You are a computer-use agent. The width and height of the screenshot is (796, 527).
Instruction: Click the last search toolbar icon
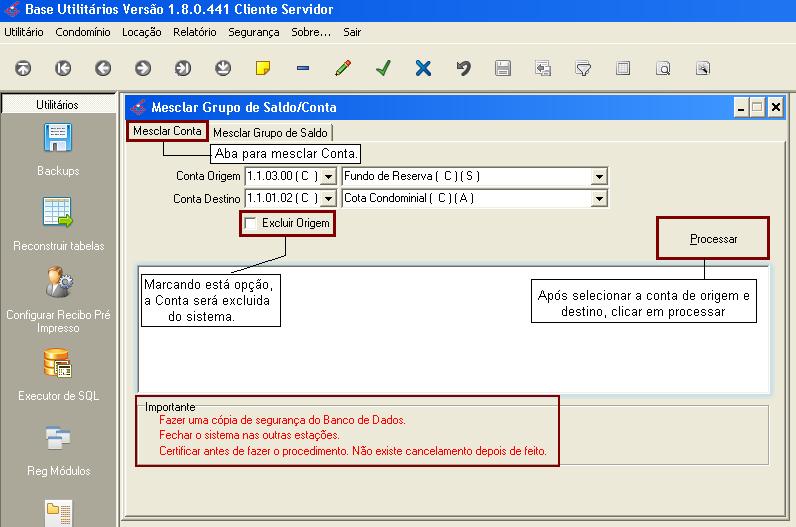[x=703, y=68]
